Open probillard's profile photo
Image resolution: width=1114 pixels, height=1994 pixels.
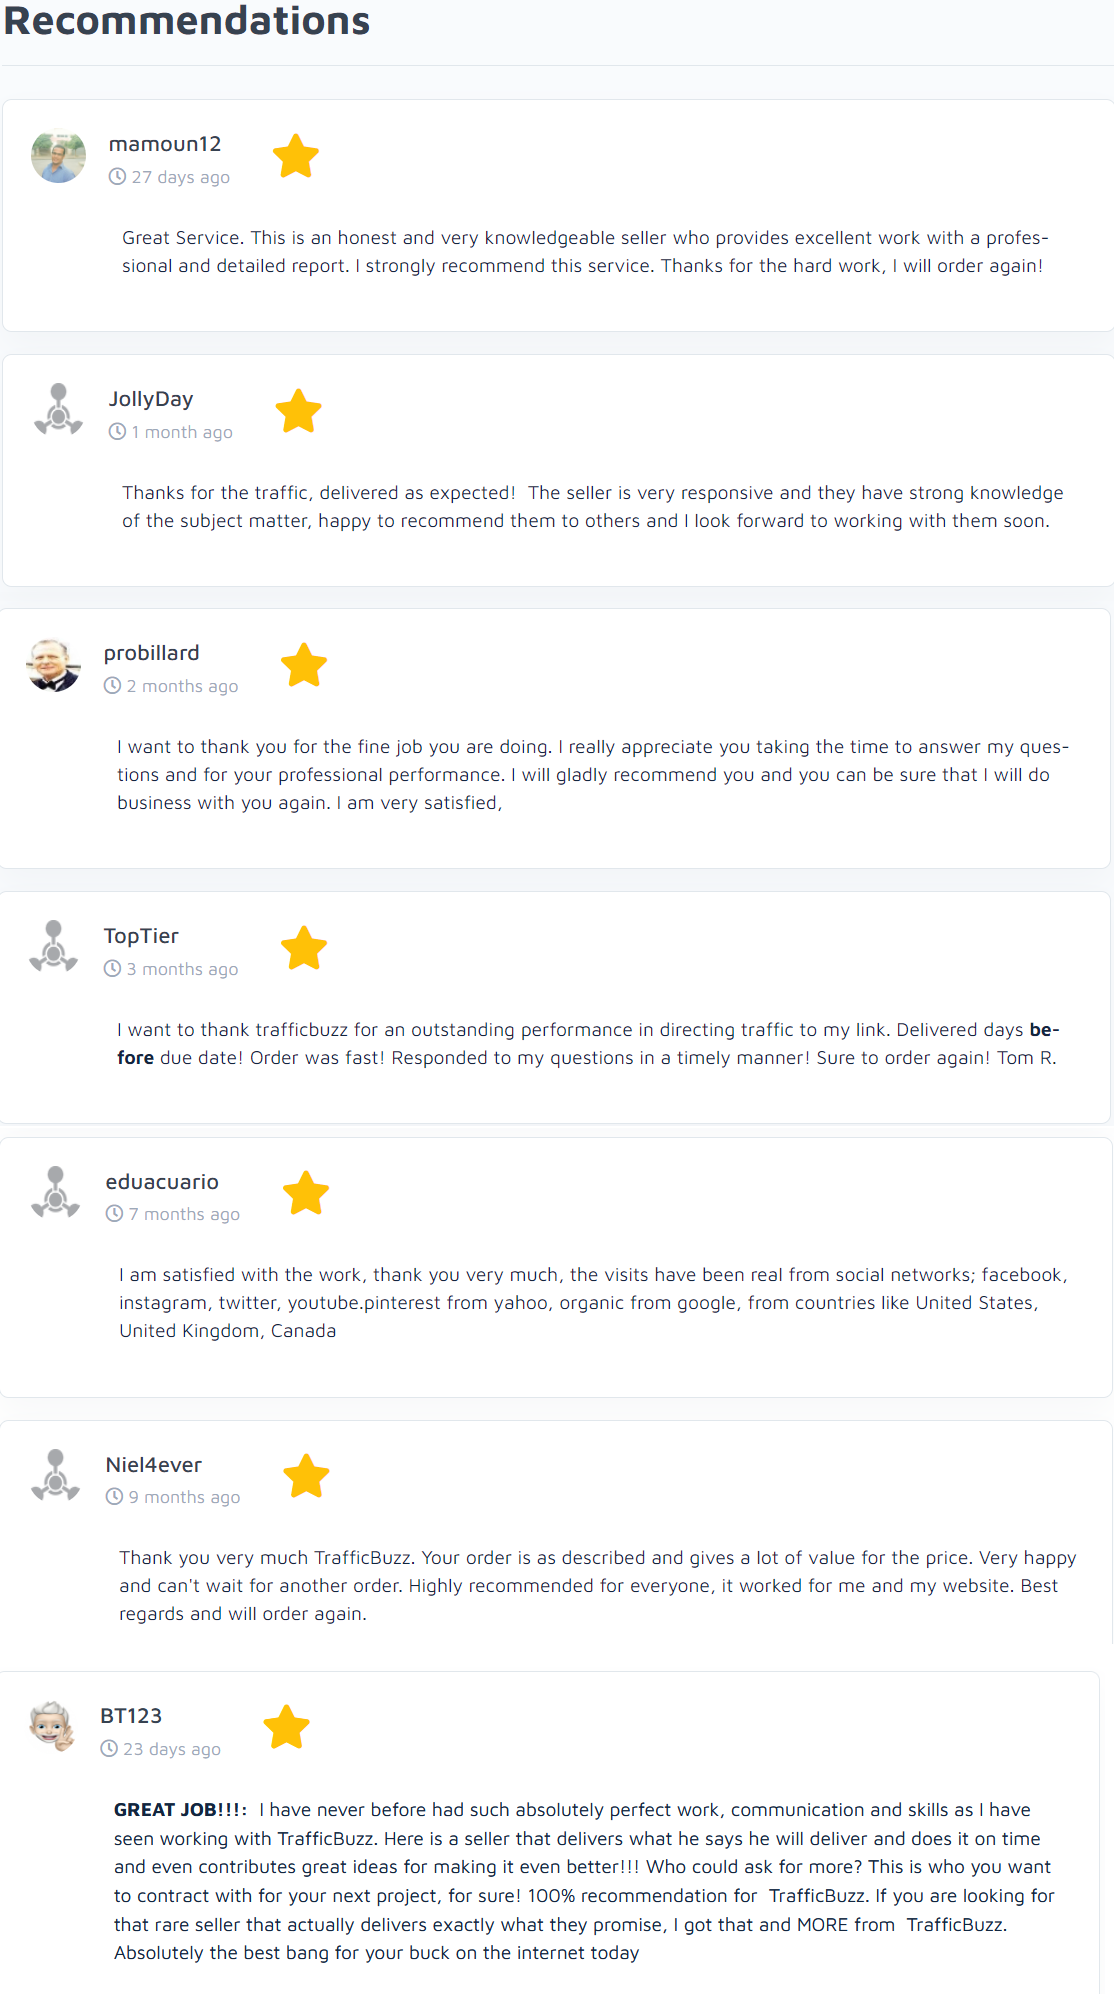click(54, 665)
